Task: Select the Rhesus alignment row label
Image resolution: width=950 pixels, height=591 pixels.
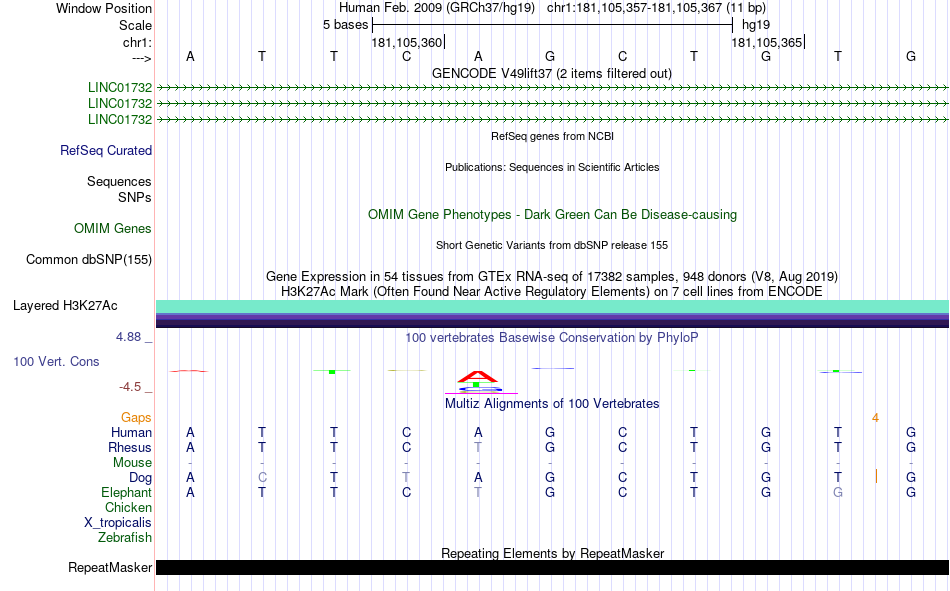Action: [130, 447]
